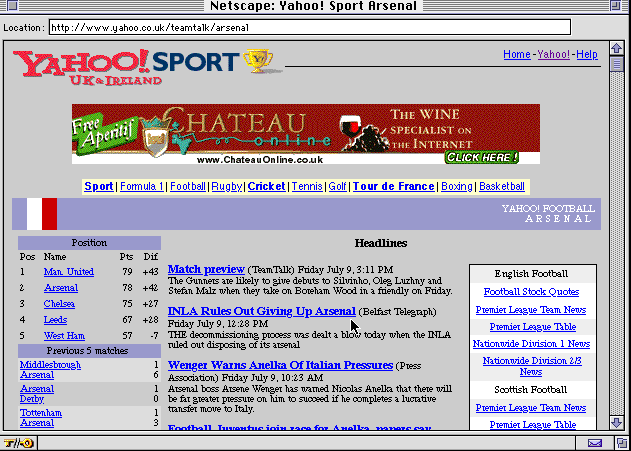Click the scroll down arrow
The height and width of the screenshot is (451, 631).
tap(616, 422)
